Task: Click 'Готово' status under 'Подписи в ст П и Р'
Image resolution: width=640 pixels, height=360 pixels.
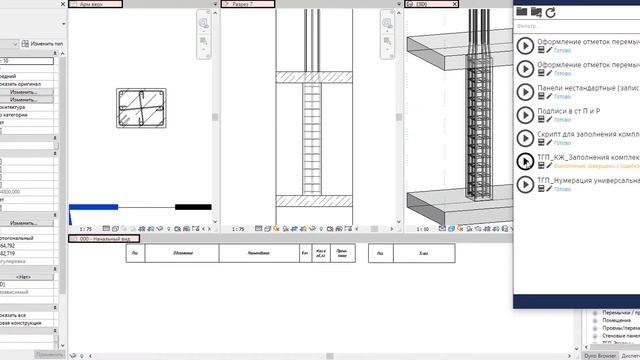Action: [x=562, y=120]
